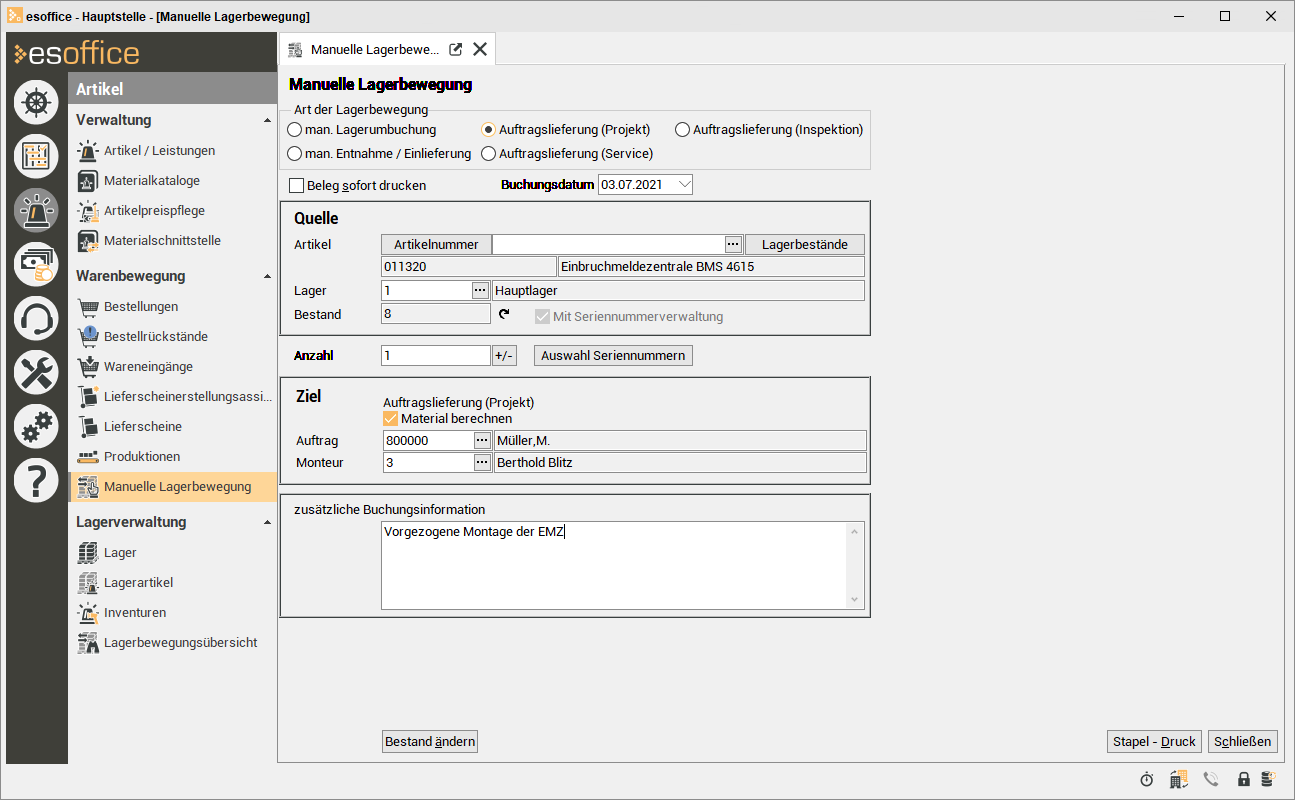Click the +/- button next to Anzahl
The width and height of the screenshot is (1295, 800).
tap(504, 356)
